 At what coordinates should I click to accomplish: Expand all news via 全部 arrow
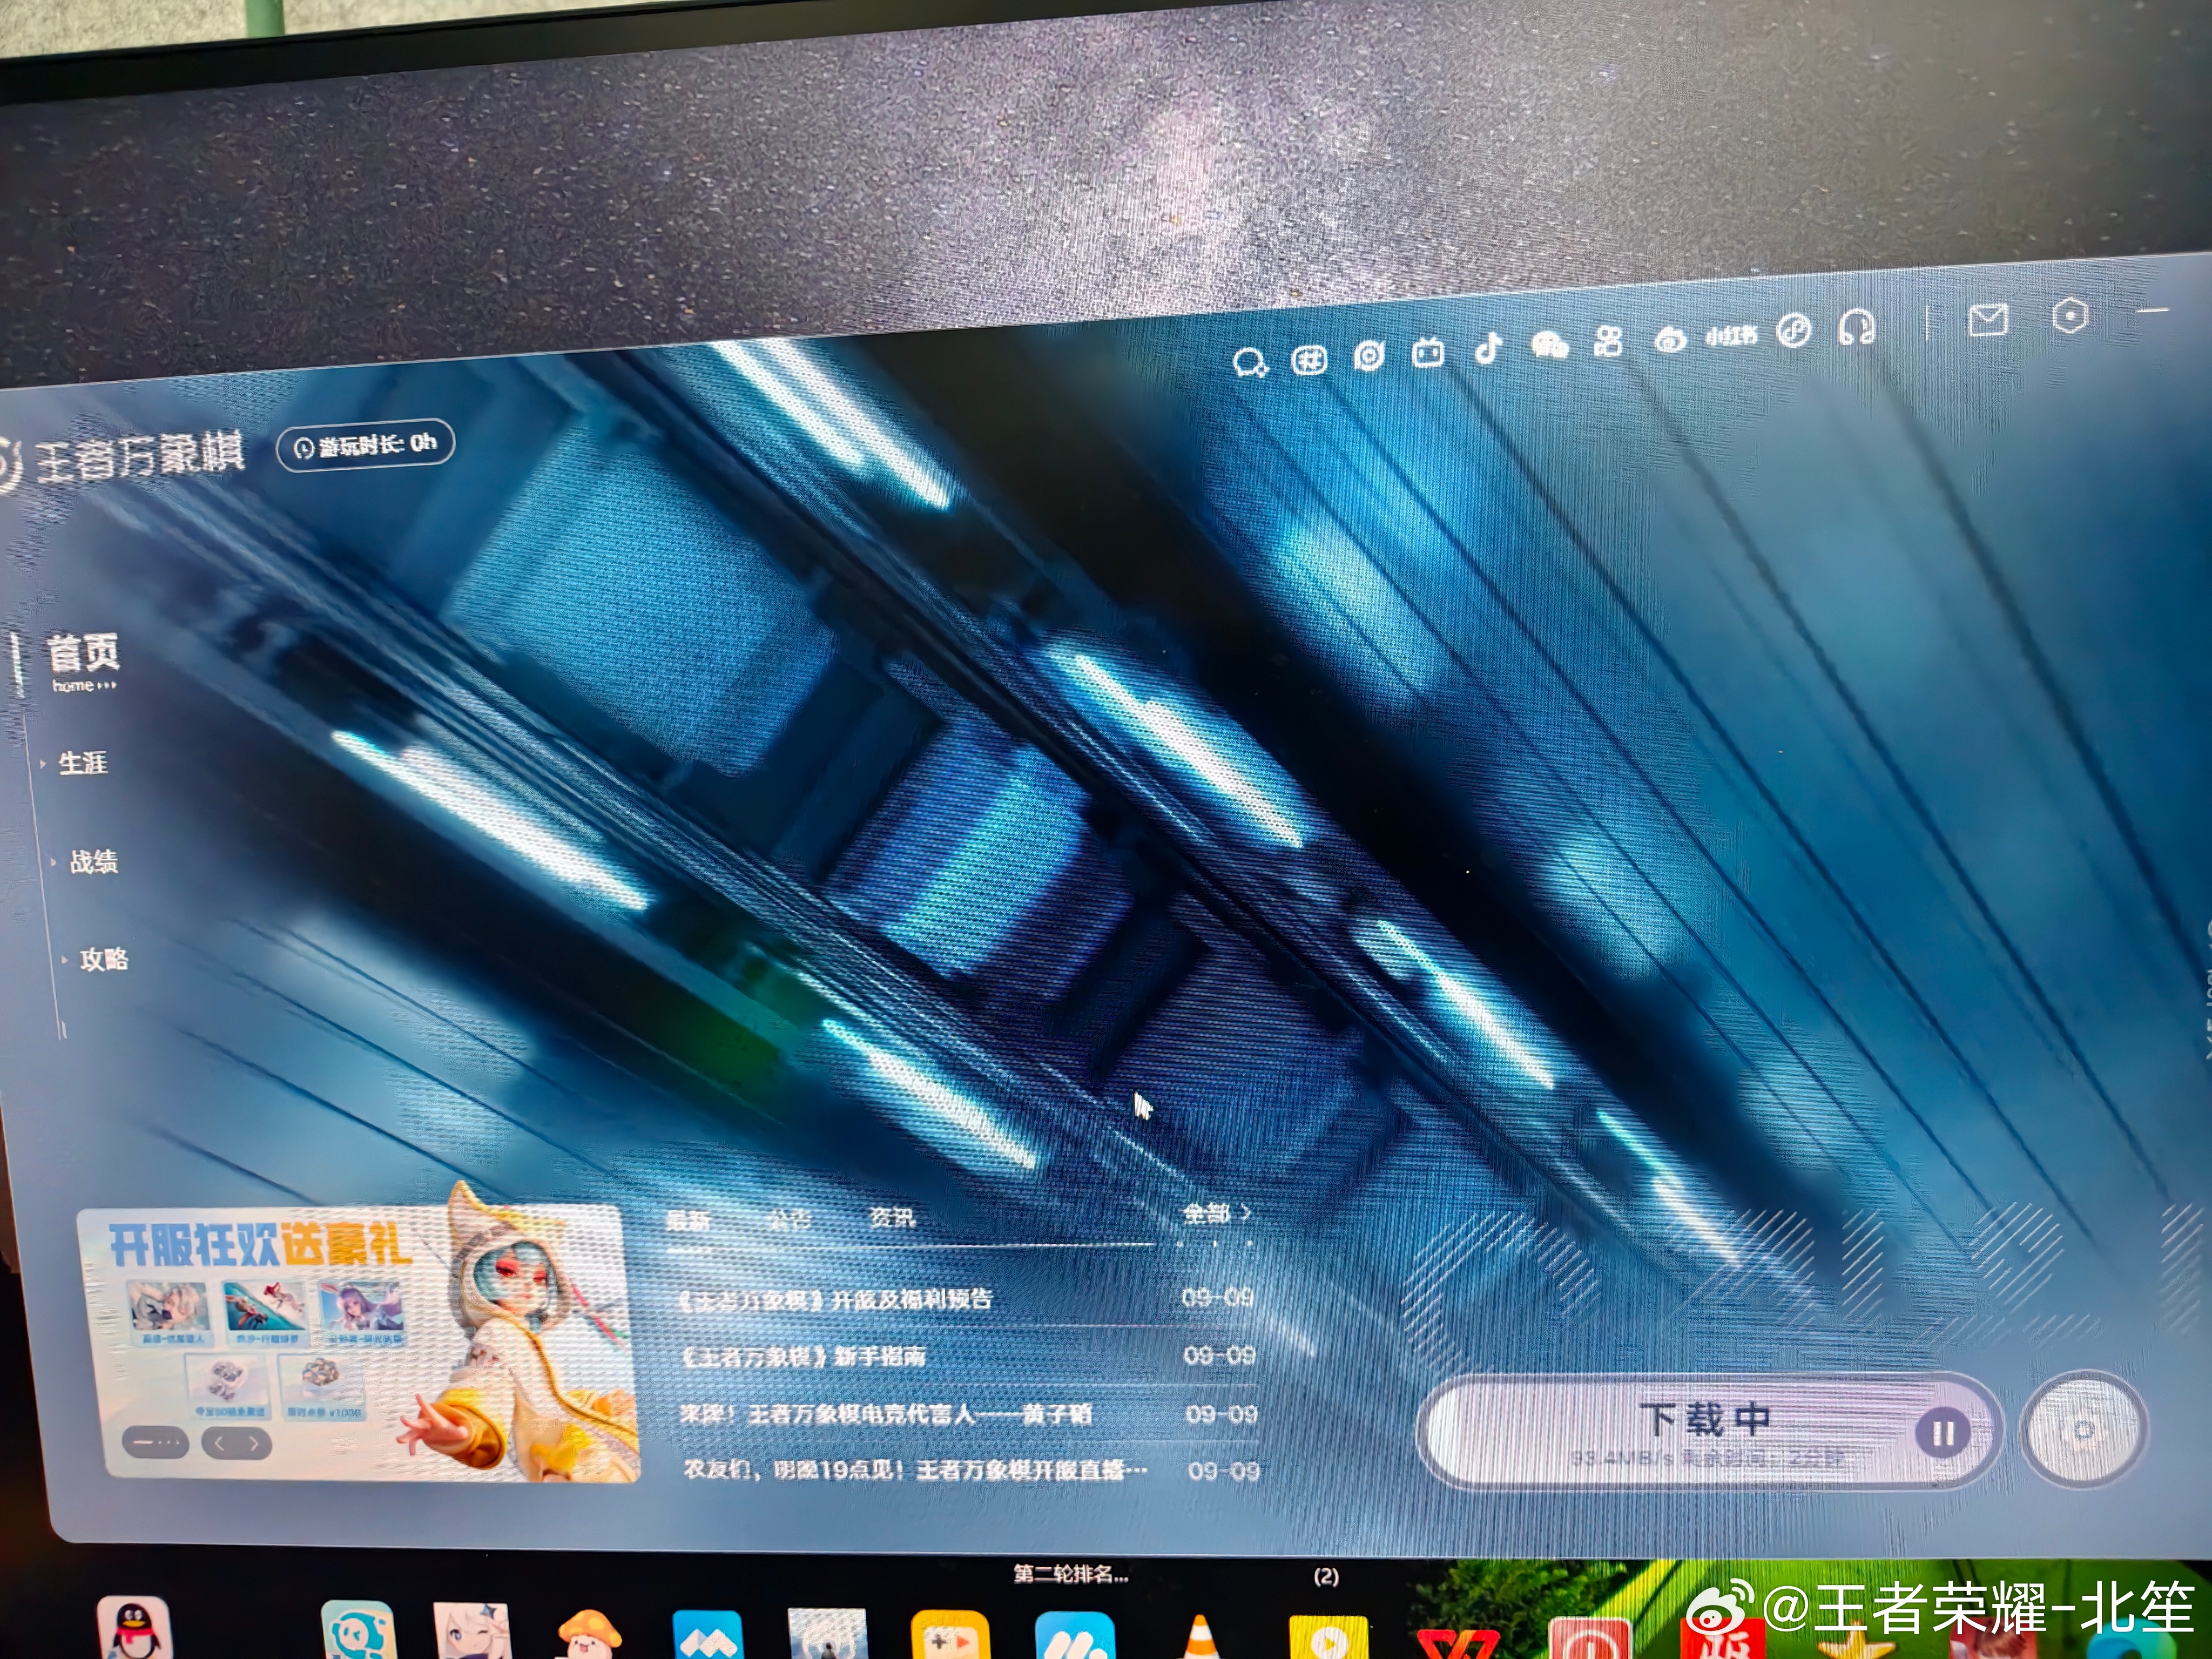coord(1216,1214)
